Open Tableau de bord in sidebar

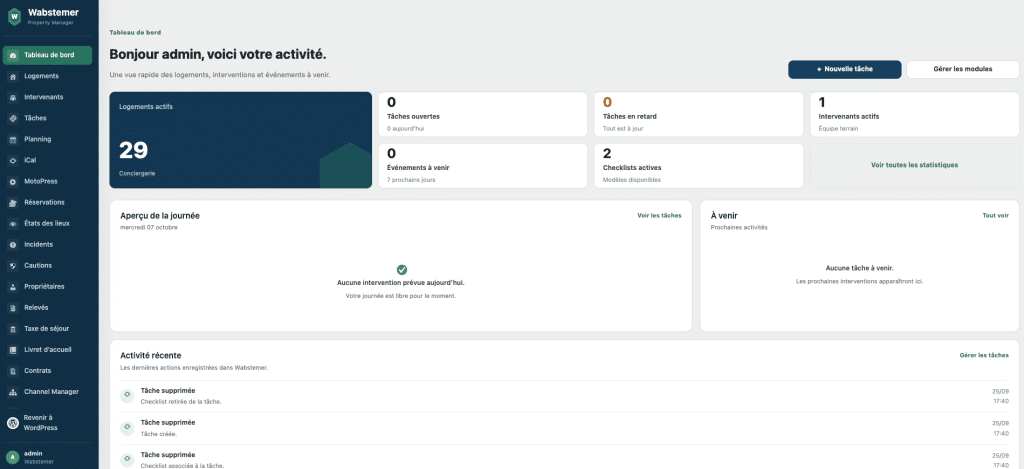tap(47, 56)
